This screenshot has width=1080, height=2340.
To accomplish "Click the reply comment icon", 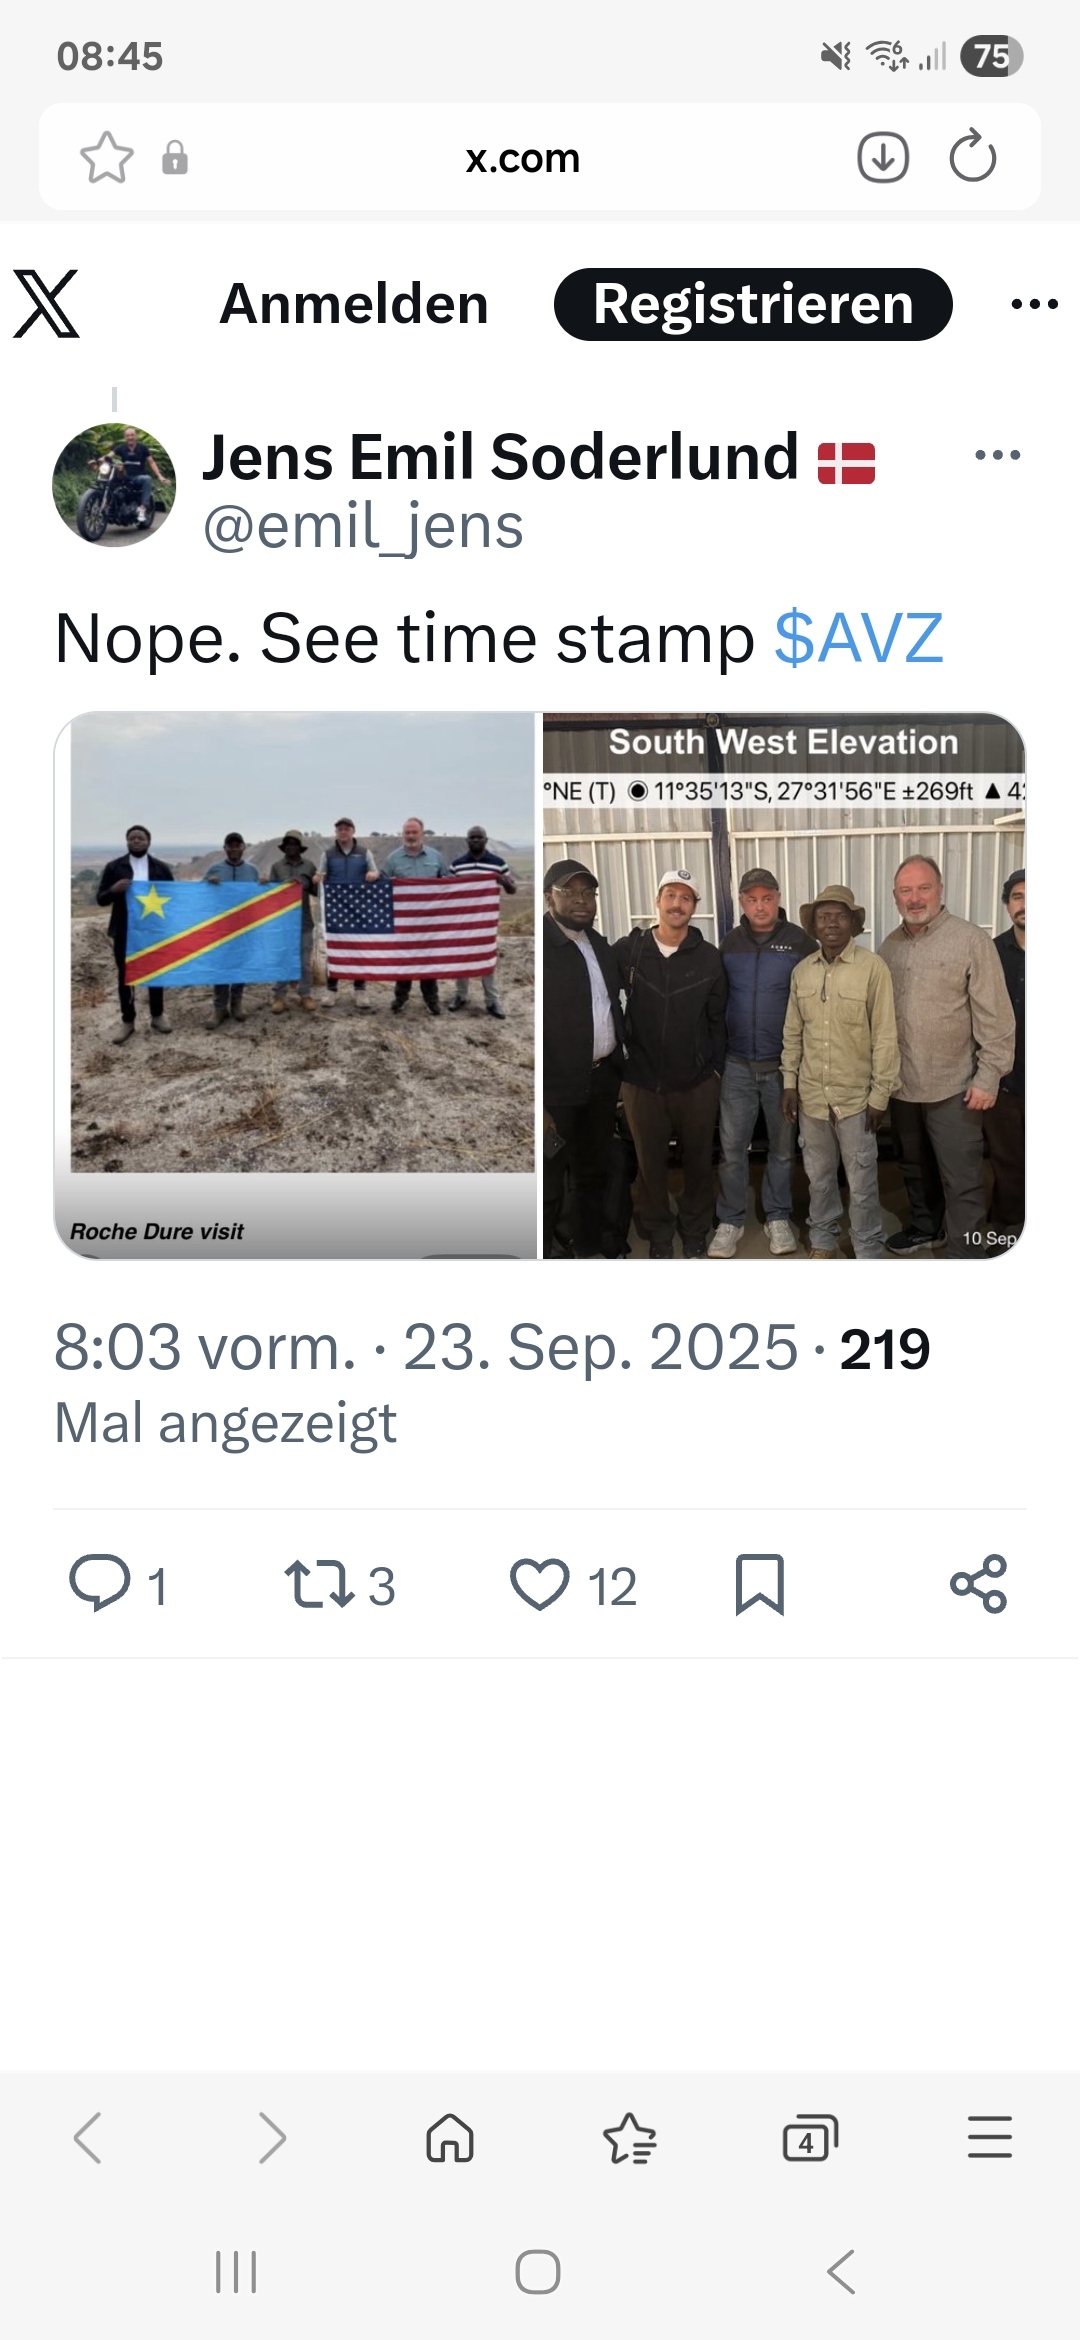I will pyautogui.click(x=99, y=1584).
